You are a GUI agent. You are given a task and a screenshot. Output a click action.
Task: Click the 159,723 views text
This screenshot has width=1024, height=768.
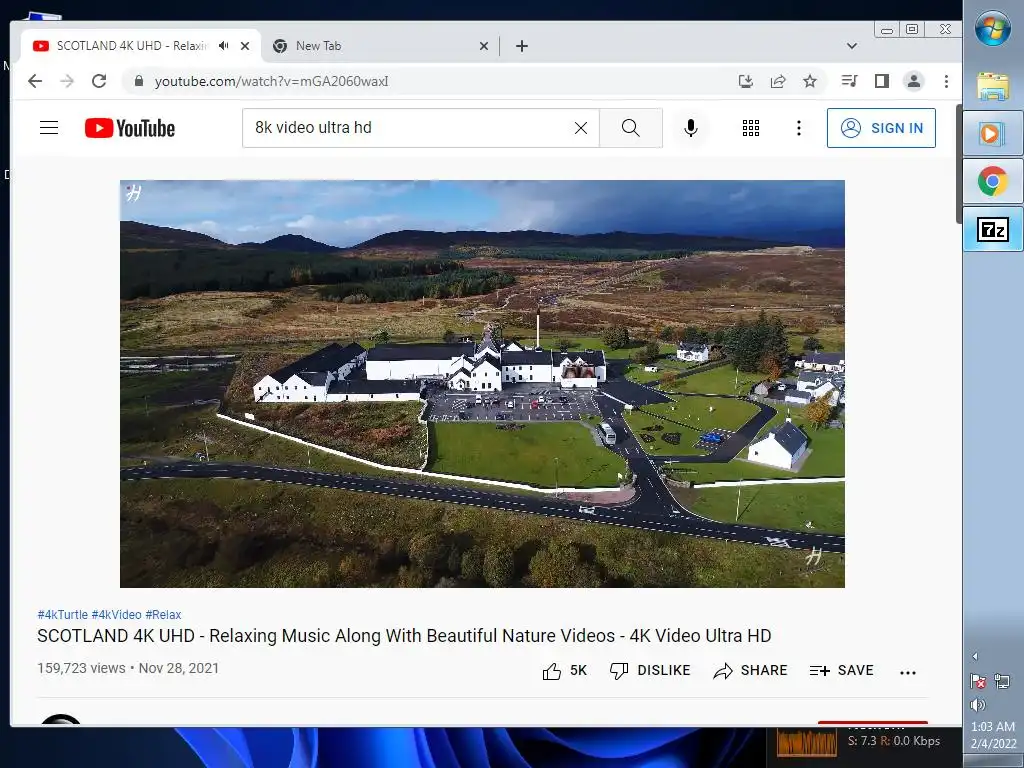tap(81, 668)
